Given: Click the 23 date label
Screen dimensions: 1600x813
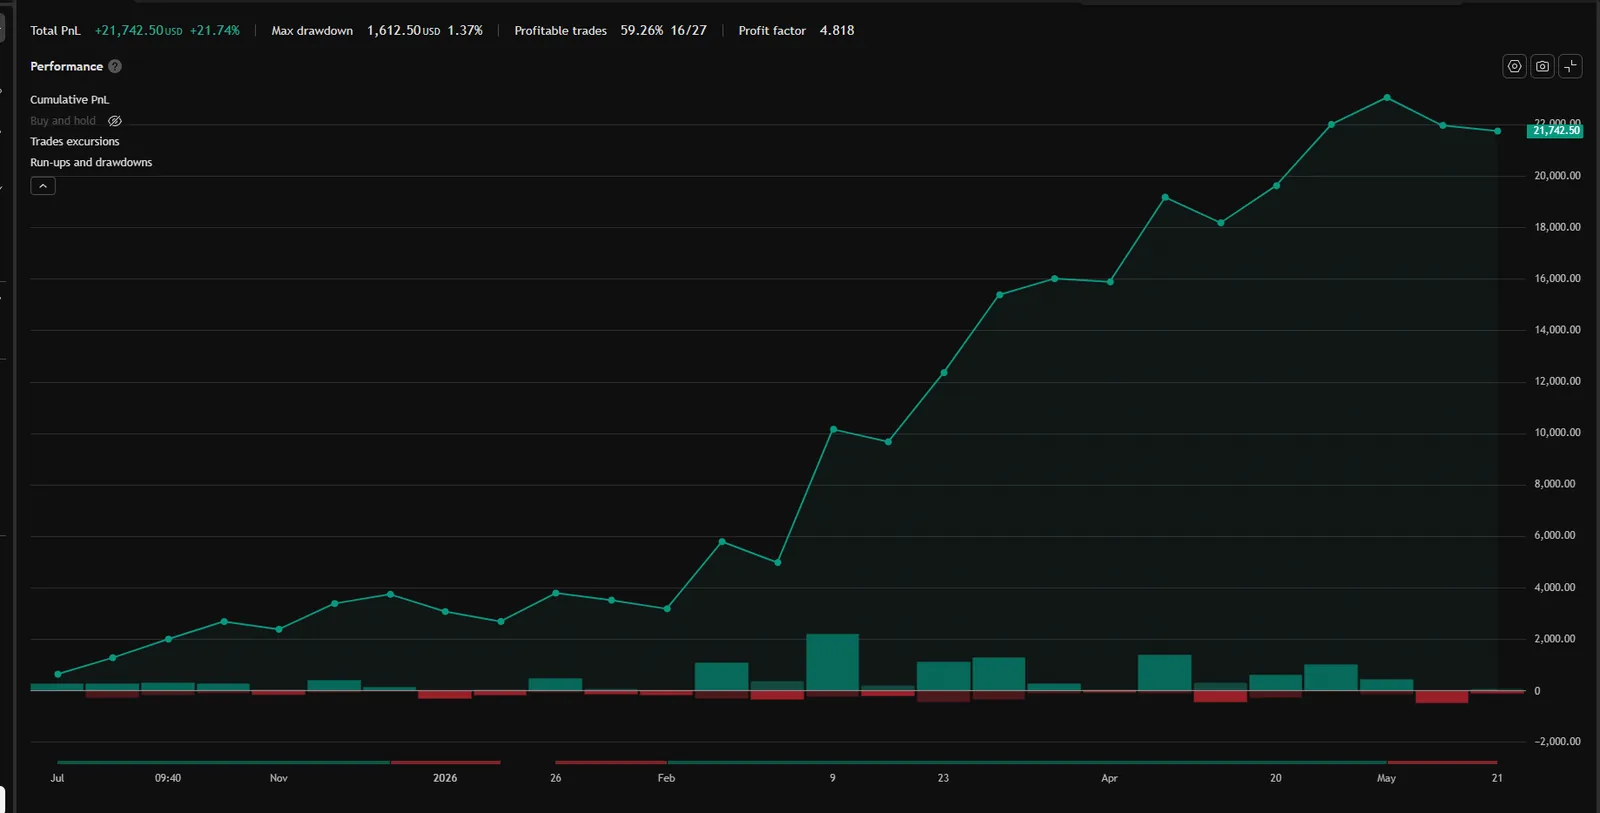Looking at the screenshot, I should pos(943,778).
